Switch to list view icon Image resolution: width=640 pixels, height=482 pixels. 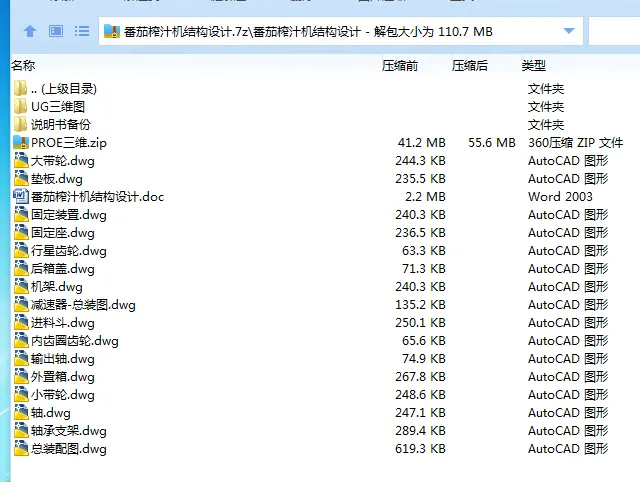pos(82,31)
